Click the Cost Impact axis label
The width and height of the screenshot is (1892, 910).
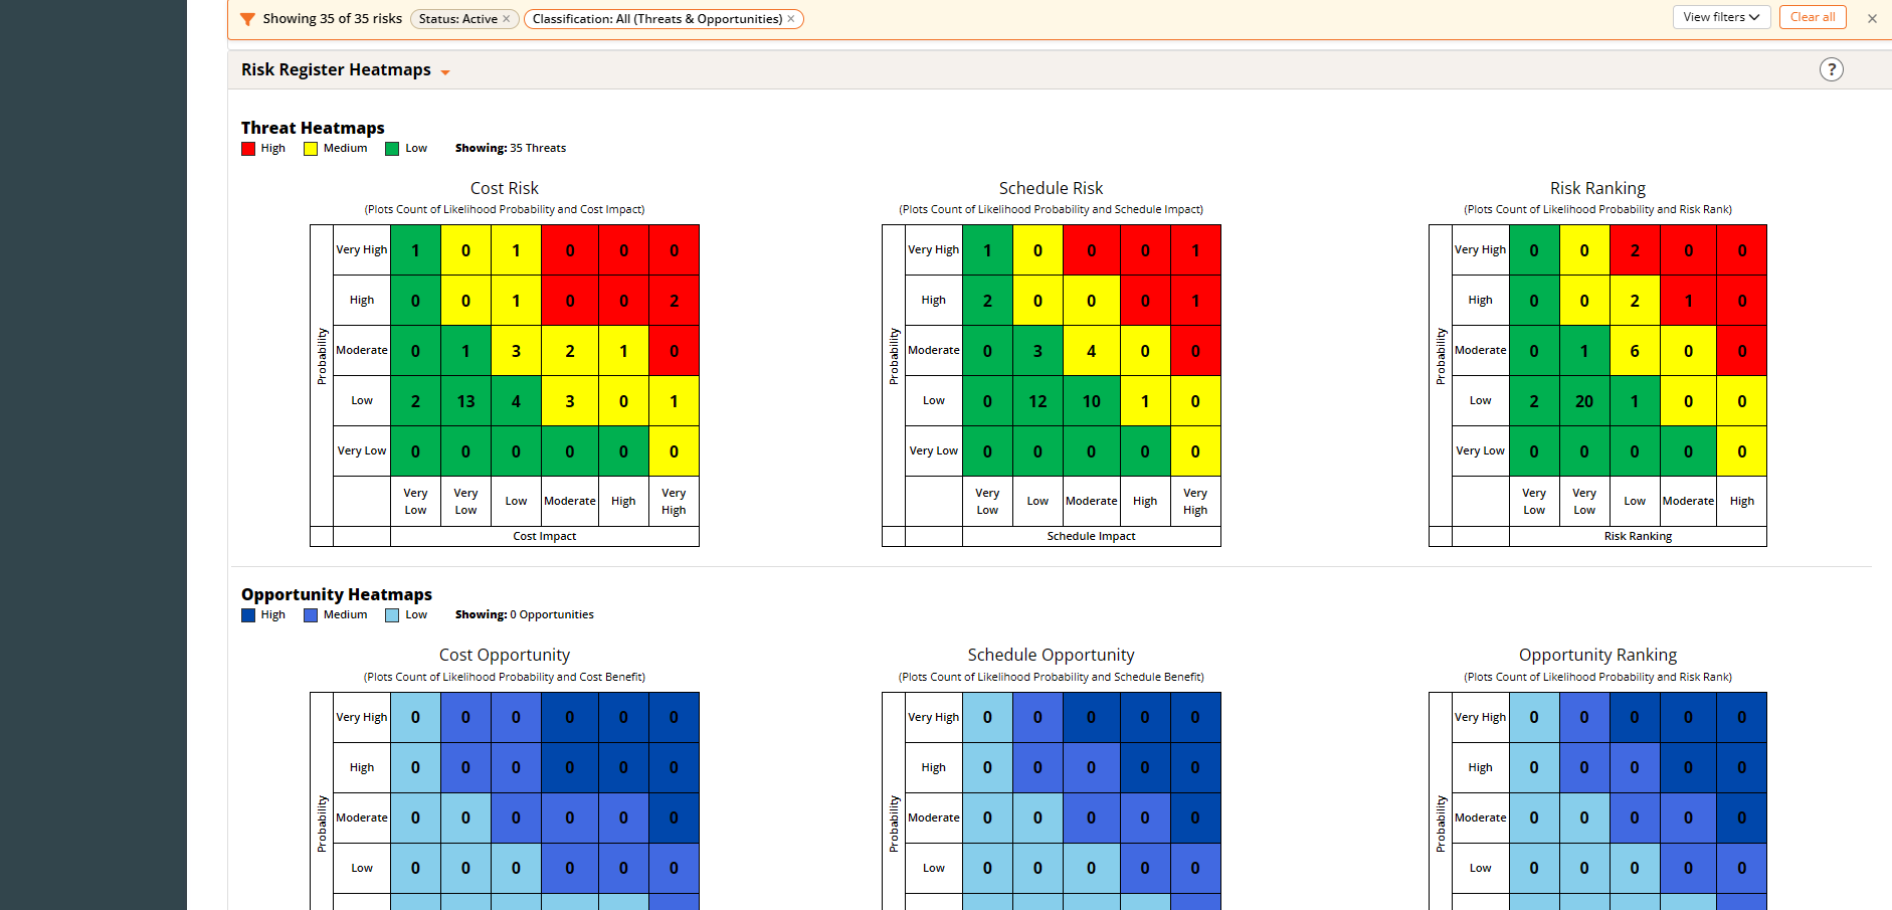(544, 536)
